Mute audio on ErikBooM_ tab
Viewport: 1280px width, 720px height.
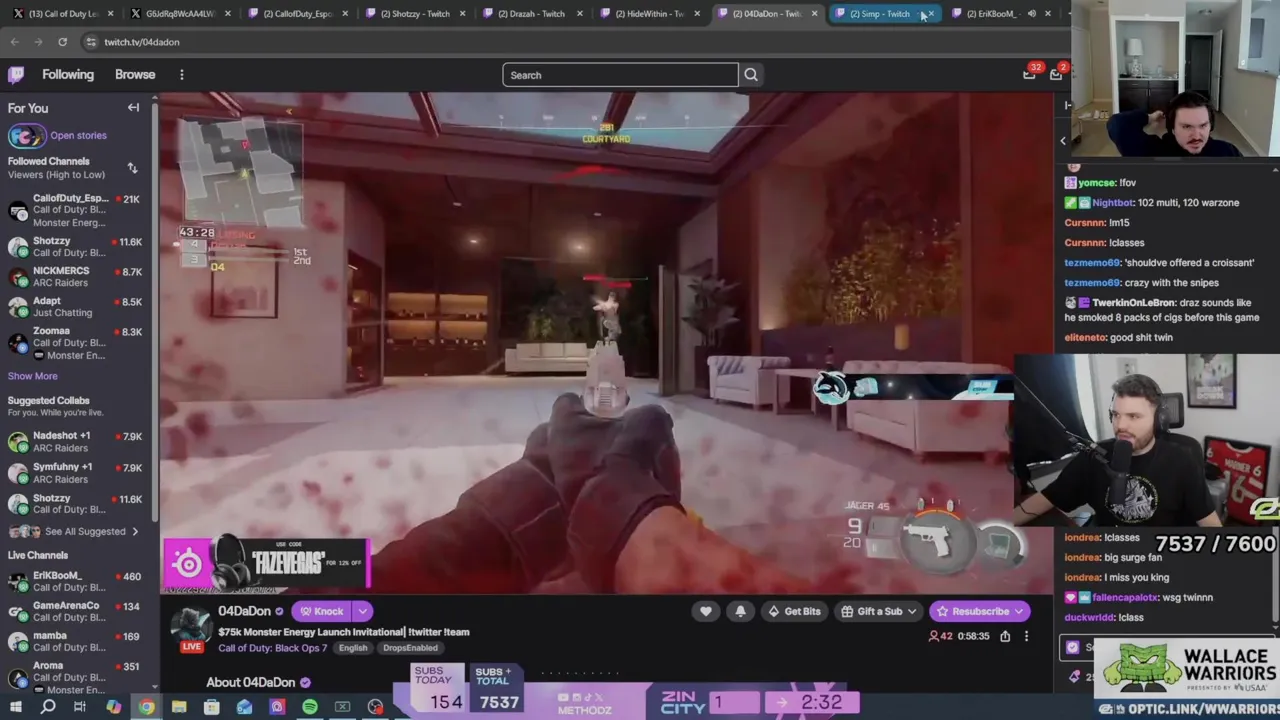pyautogui.click(x=1031, y=14)
